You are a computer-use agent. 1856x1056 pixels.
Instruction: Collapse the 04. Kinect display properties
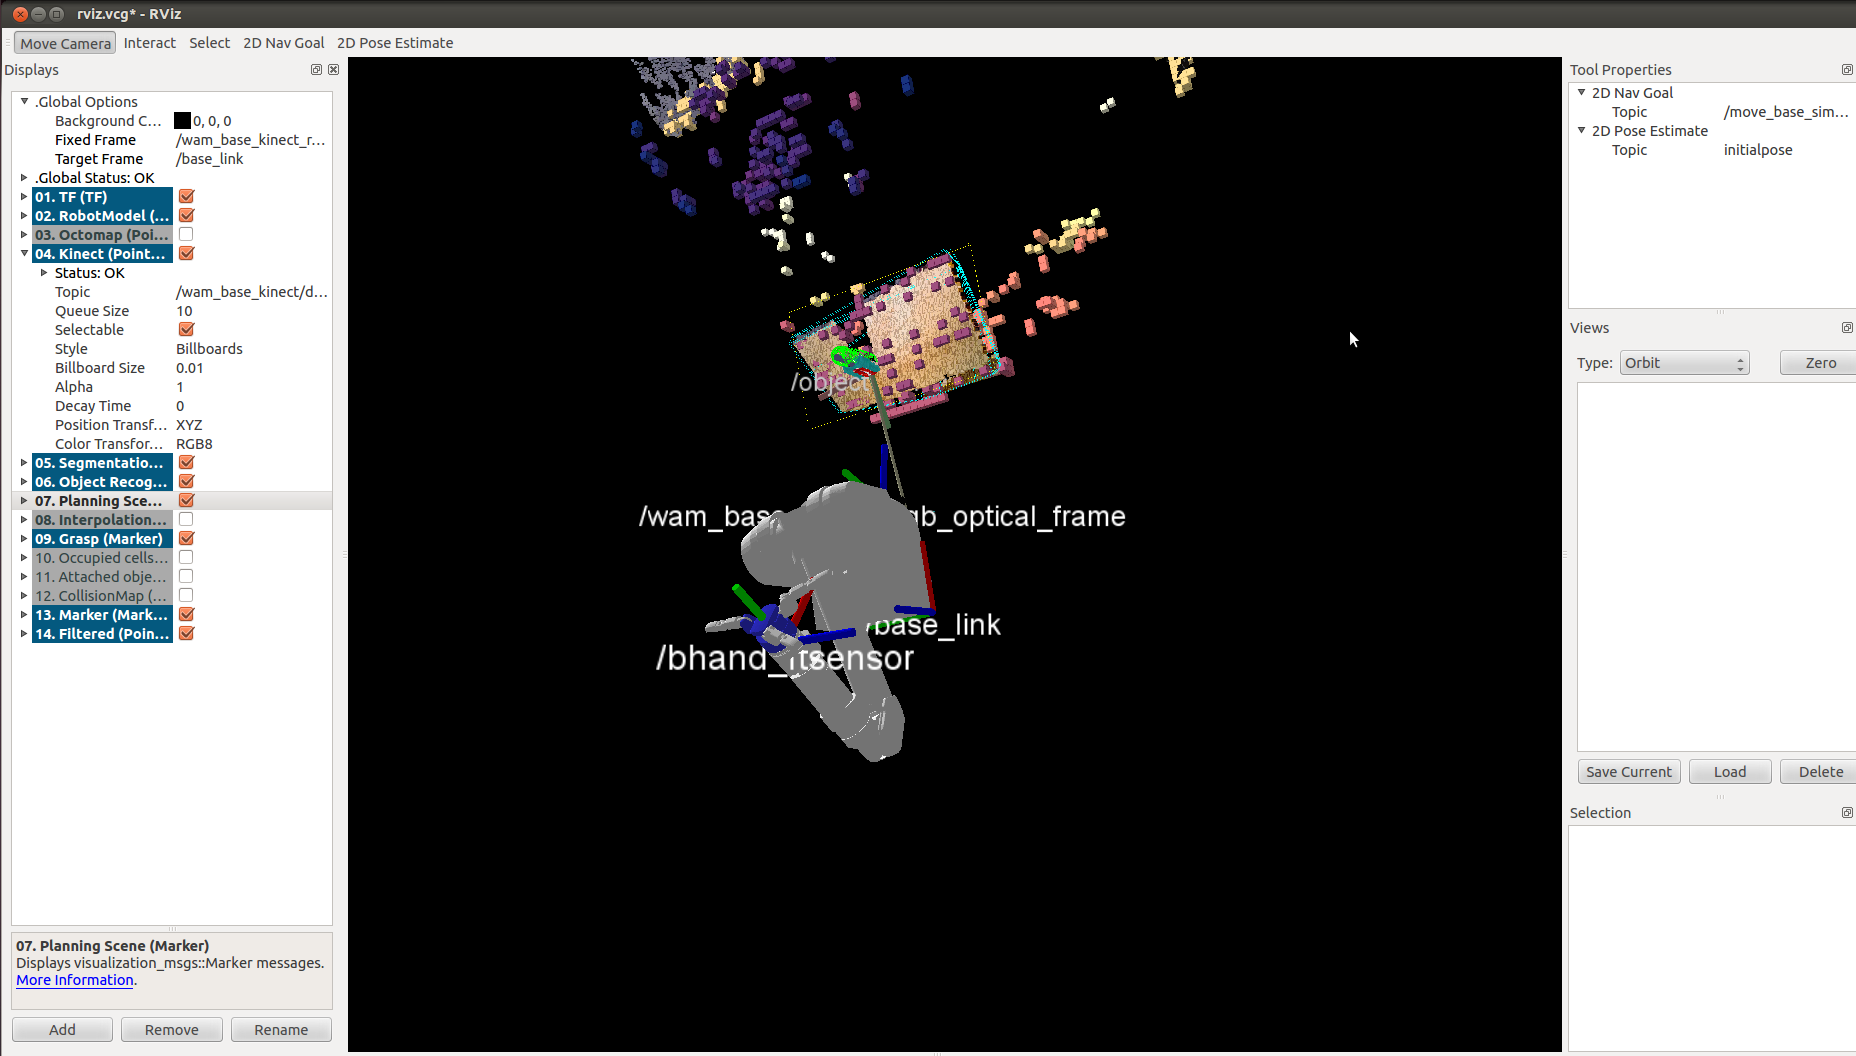[24, 254]
